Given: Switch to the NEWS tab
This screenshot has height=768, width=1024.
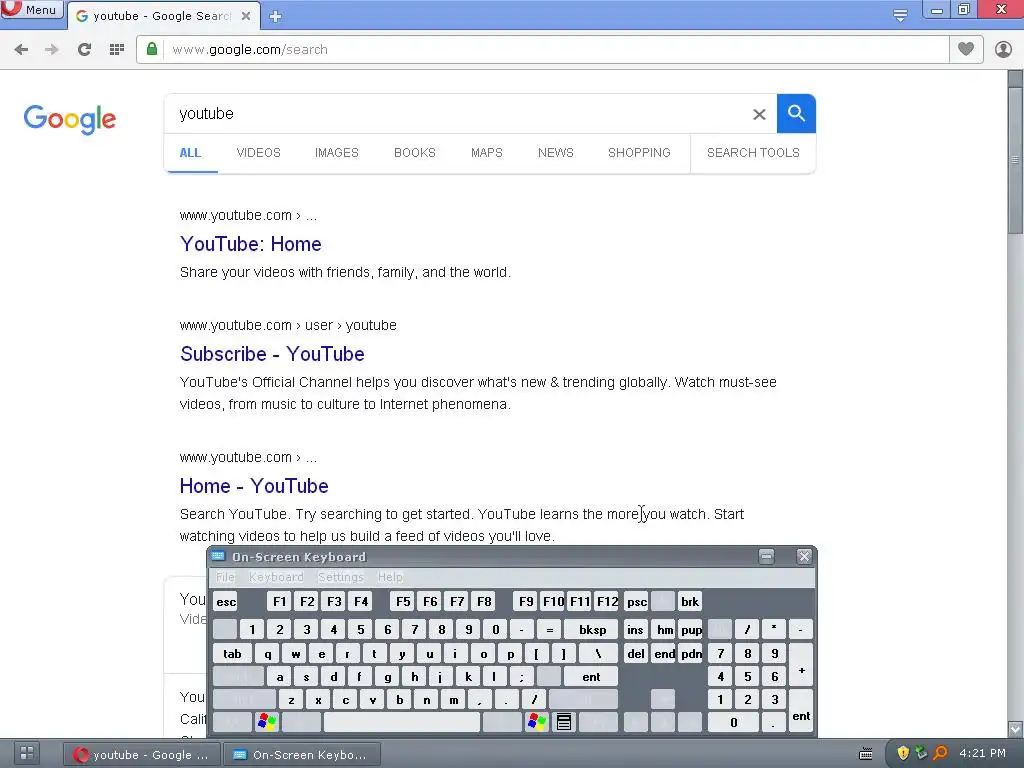Looking at the screenshot, I should [556, 153].
